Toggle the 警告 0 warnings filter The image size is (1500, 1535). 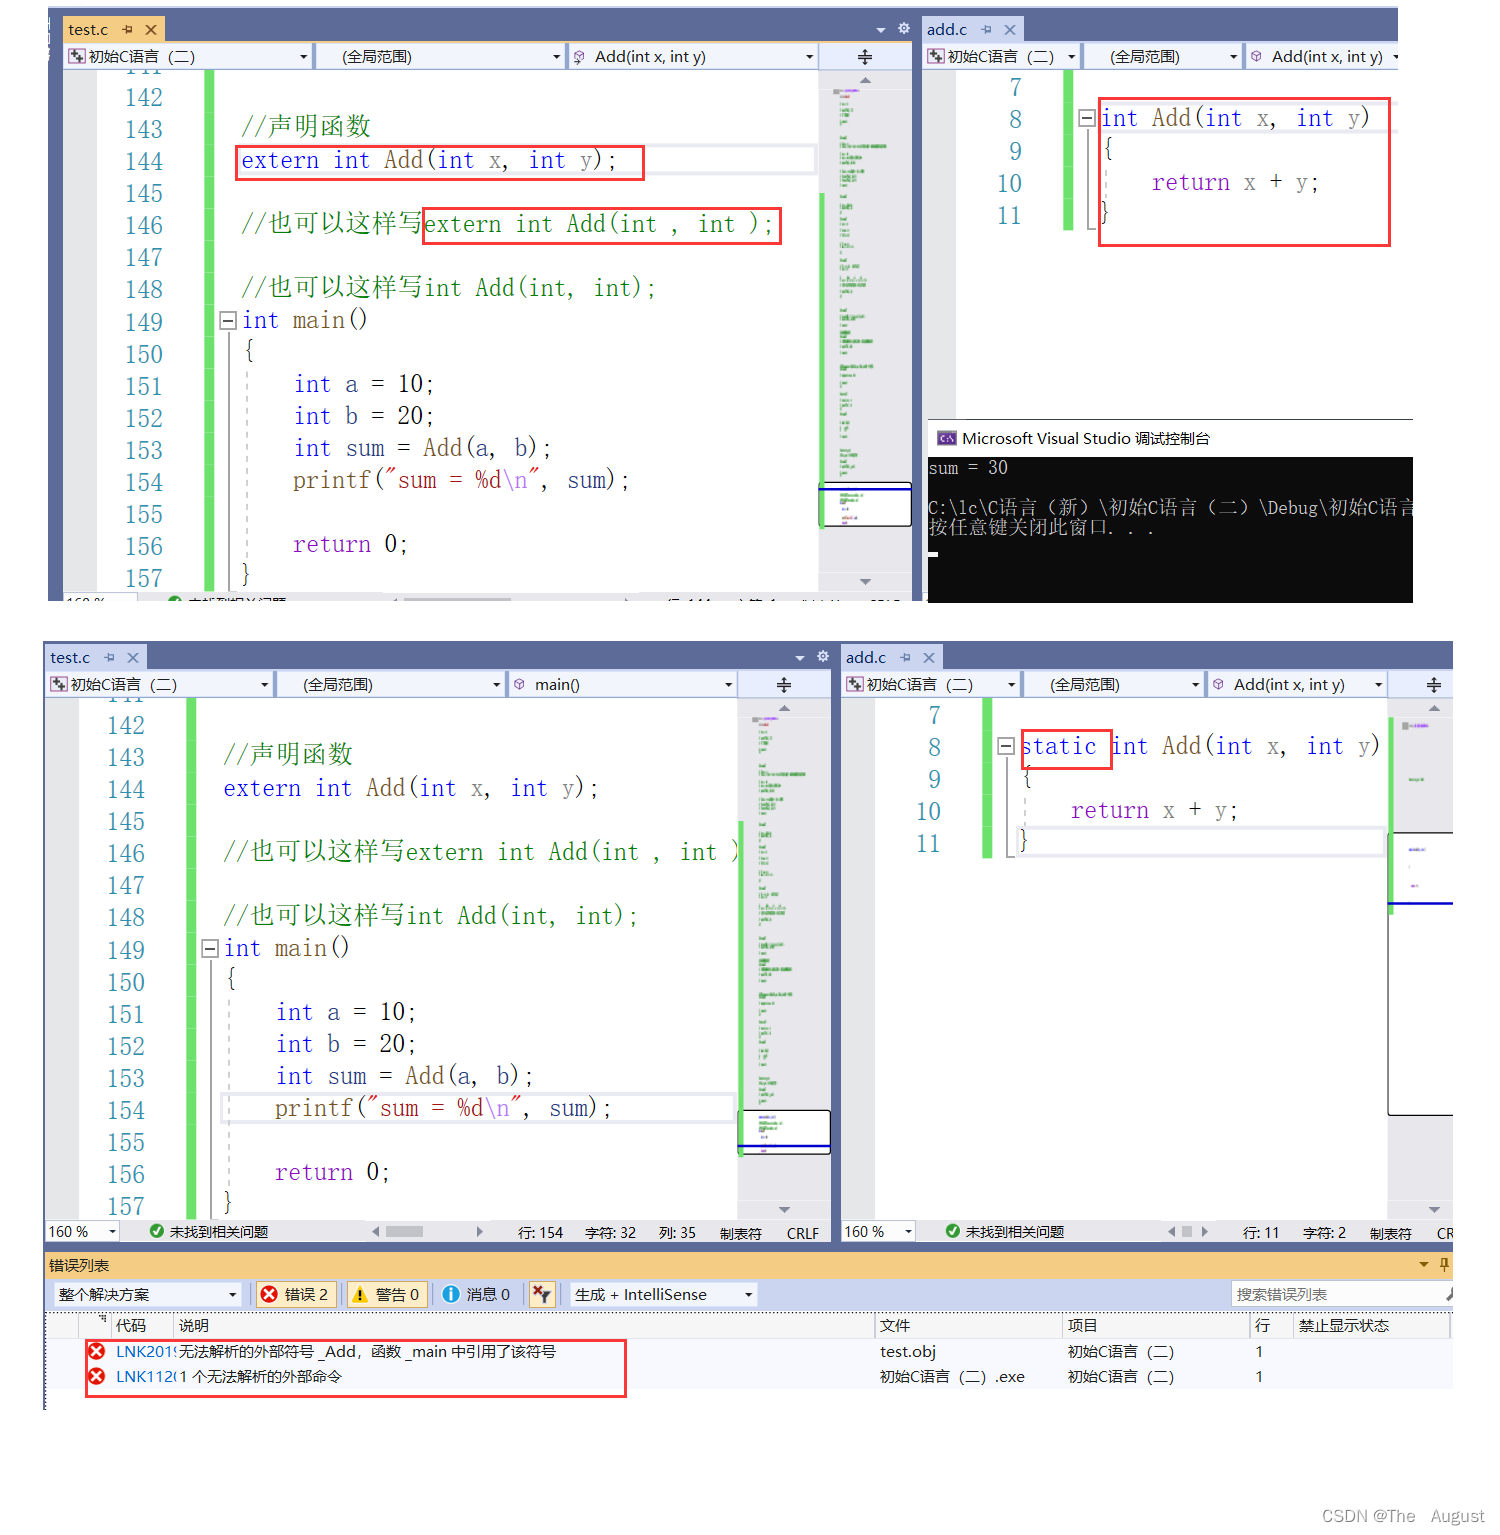pyautogui.click(x=387, y=1294)
